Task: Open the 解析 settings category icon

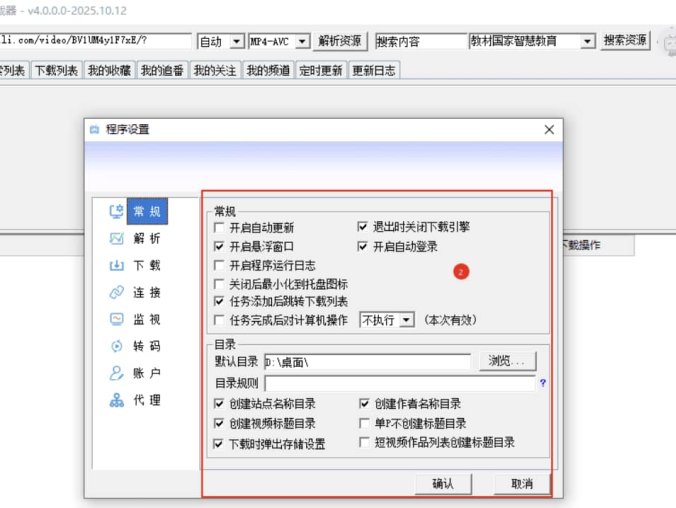Action: click(116, 238)
